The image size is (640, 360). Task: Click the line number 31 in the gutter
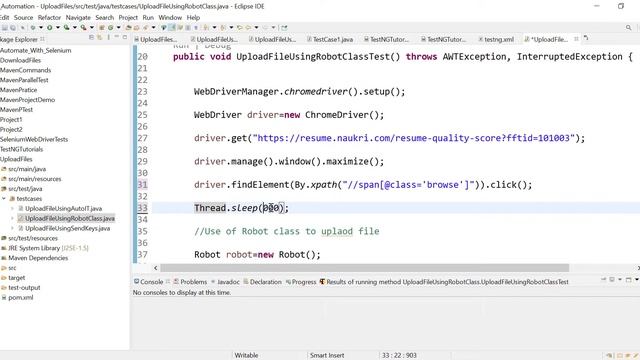tap(142, 184)
